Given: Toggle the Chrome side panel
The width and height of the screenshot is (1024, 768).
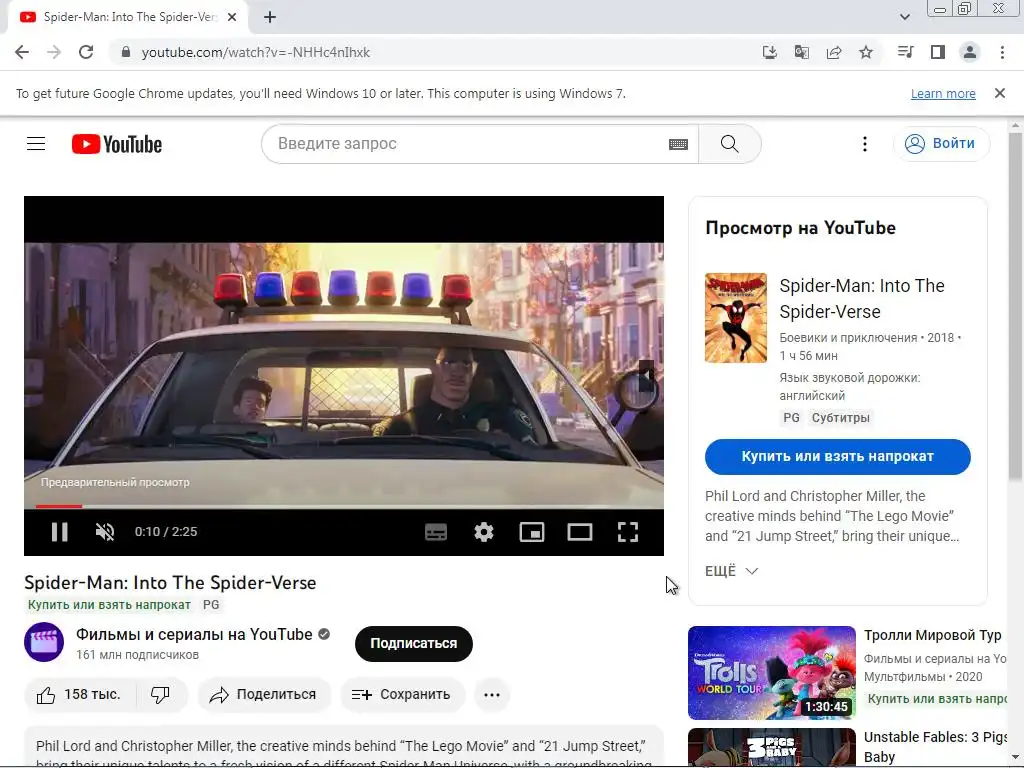Looking at the screenshot, I should [938, 52].
